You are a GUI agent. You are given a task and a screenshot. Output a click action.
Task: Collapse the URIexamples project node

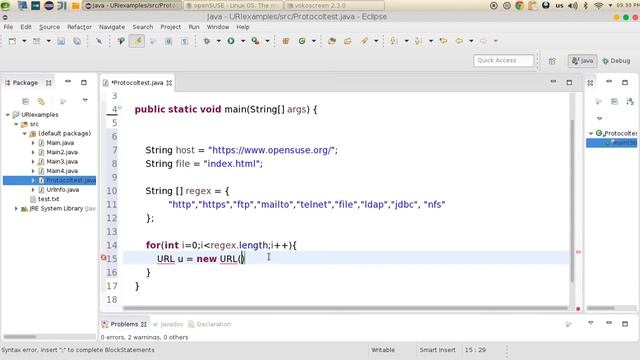[8, 115]
